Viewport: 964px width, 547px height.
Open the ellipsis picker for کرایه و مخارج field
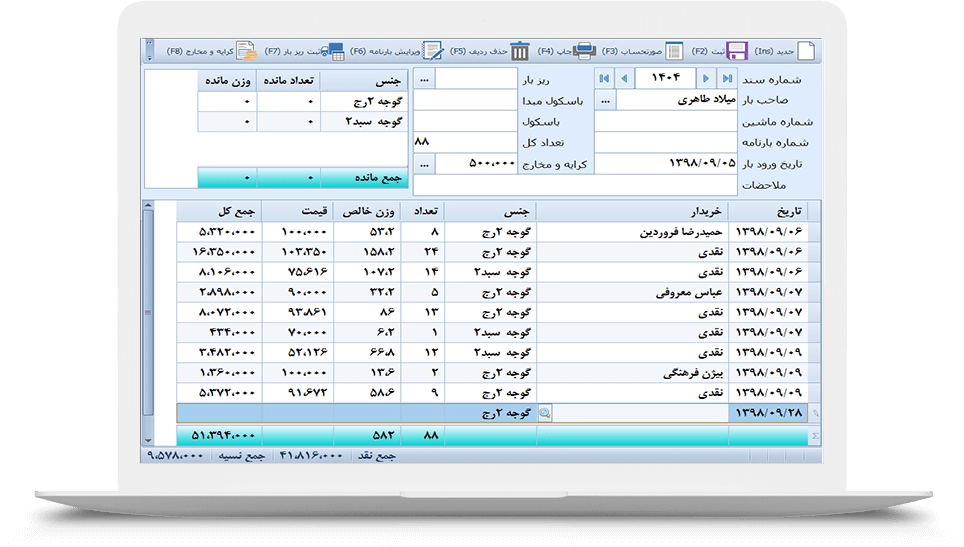pyautogui.click(x=425, y=164)
